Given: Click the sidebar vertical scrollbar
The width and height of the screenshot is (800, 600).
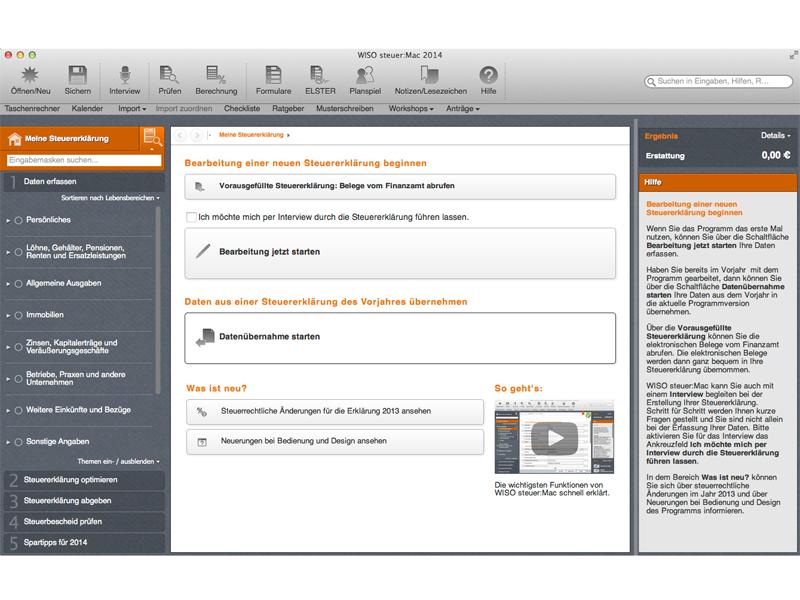Looking at the screenshot, I should pos(158,301).
